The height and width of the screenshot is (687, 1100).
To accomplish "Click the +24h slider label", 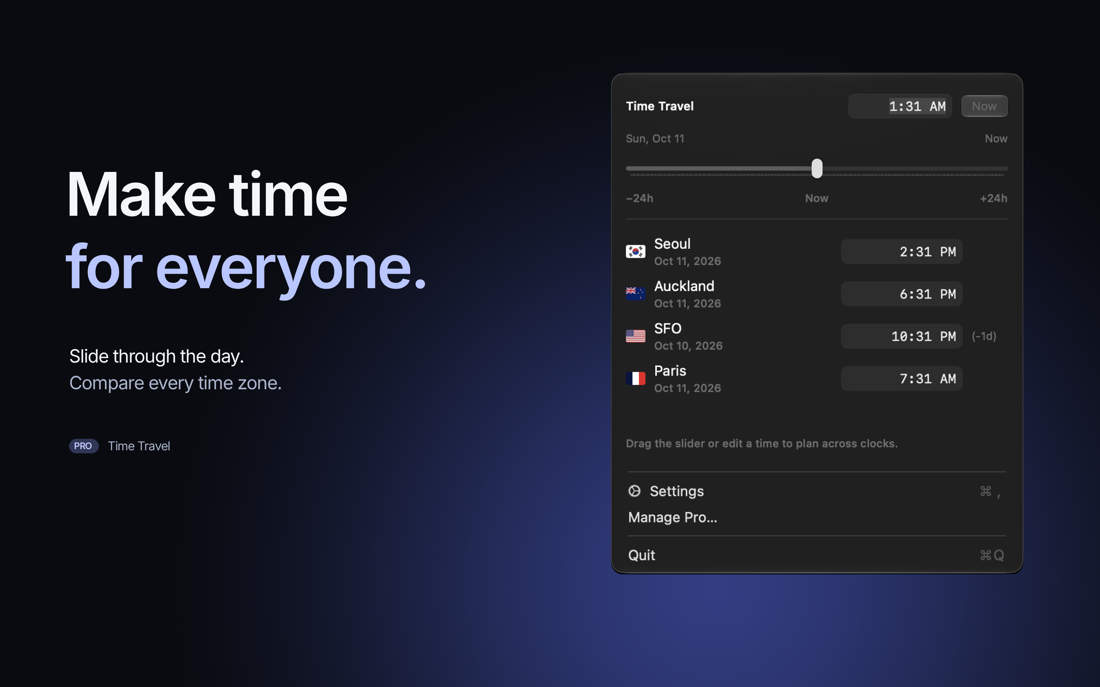I will (x=993, y=198).
